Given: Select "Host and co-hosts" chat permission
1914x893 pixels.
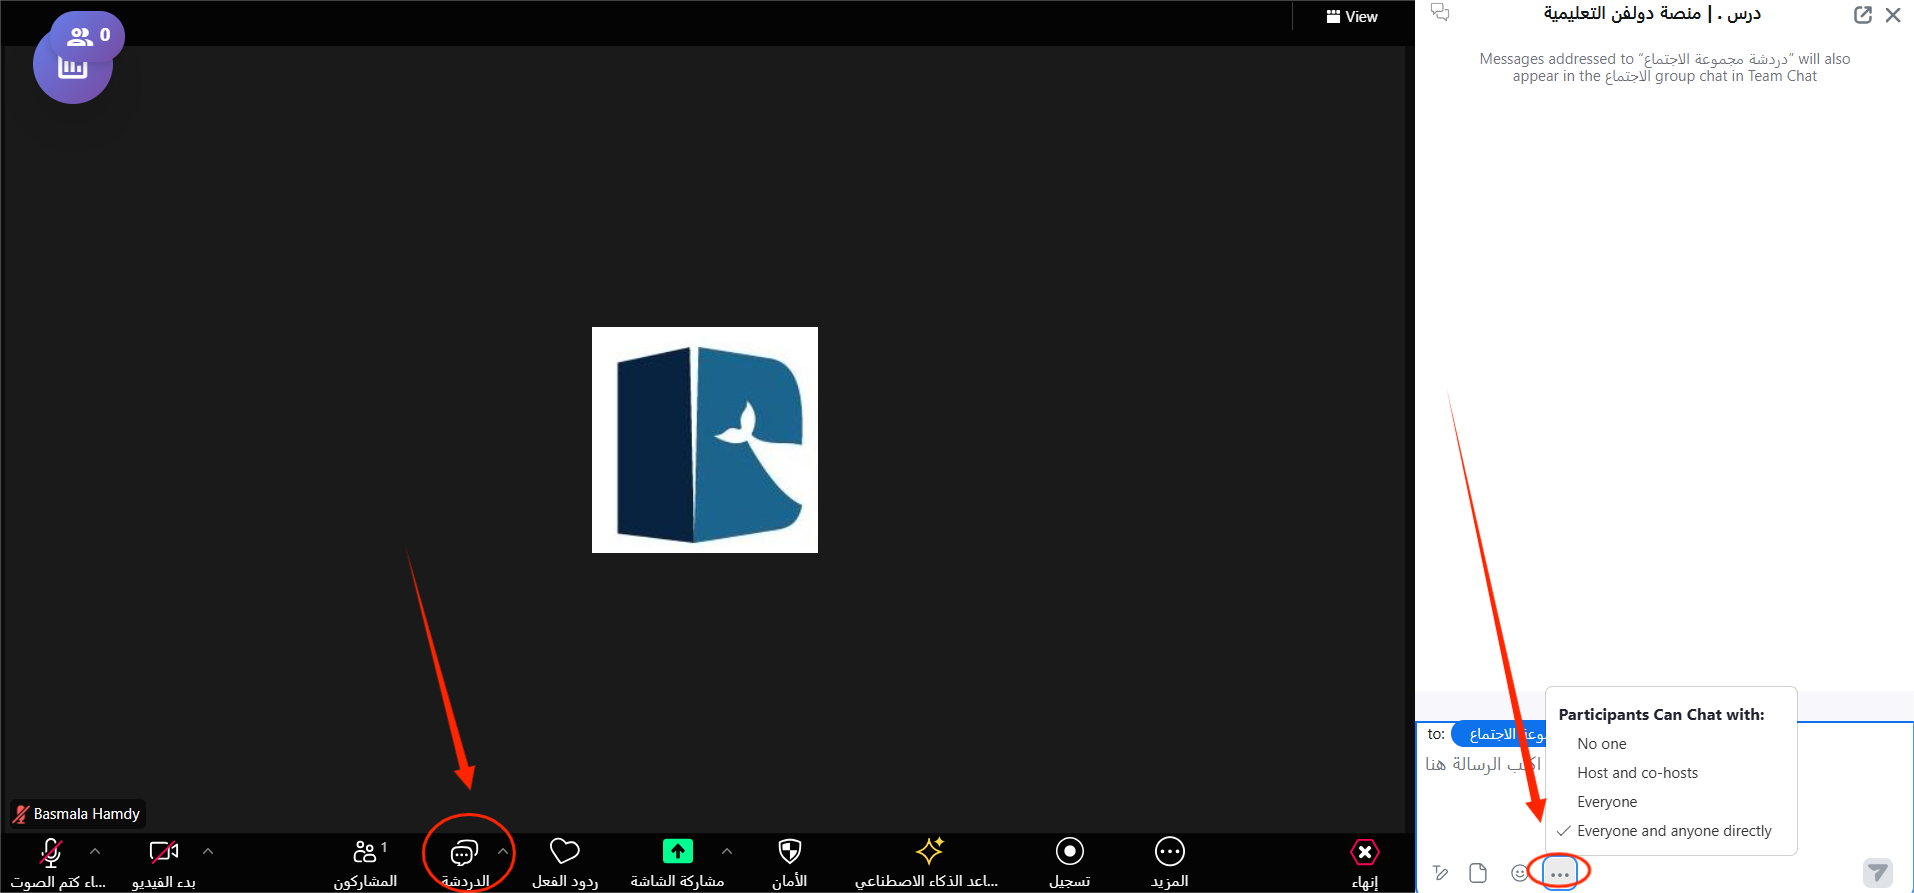Looking at the screenshot, I should [x=1637, y=773].
